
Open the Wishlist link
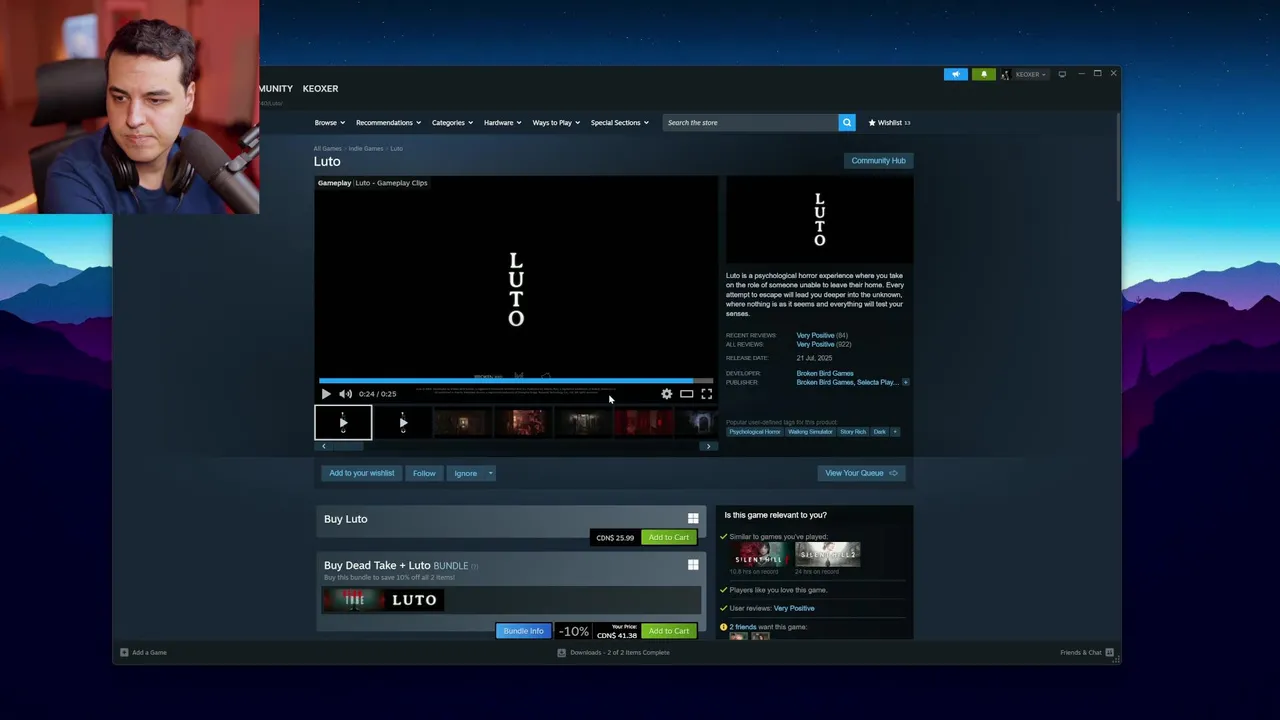tap(889, 122)
